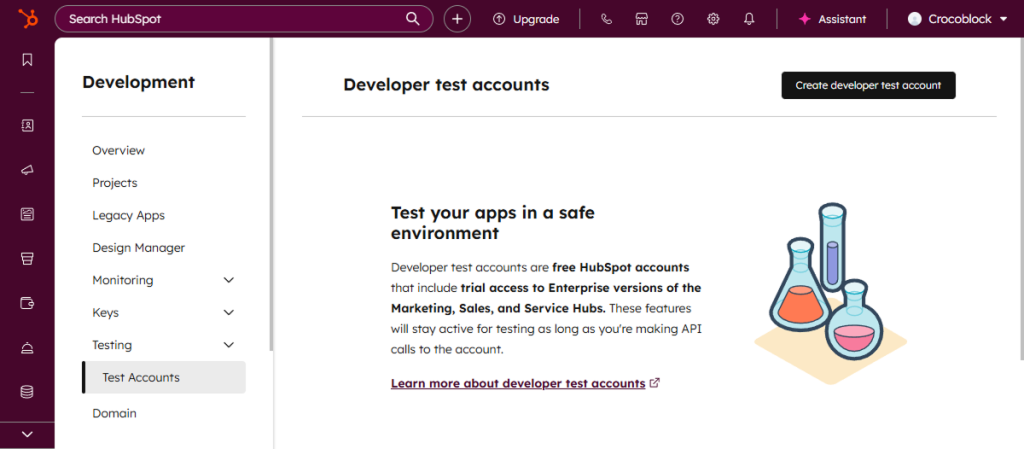Click the Developer test accounts heading

pos(446,85)
